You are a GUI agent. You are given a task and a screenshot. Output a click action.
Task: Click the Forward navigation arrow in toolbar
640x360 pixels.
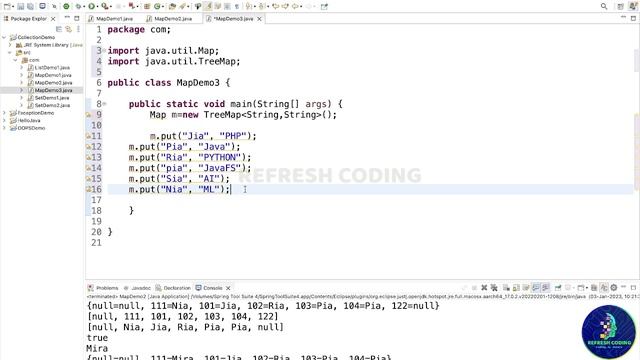(x=309, y=7)
